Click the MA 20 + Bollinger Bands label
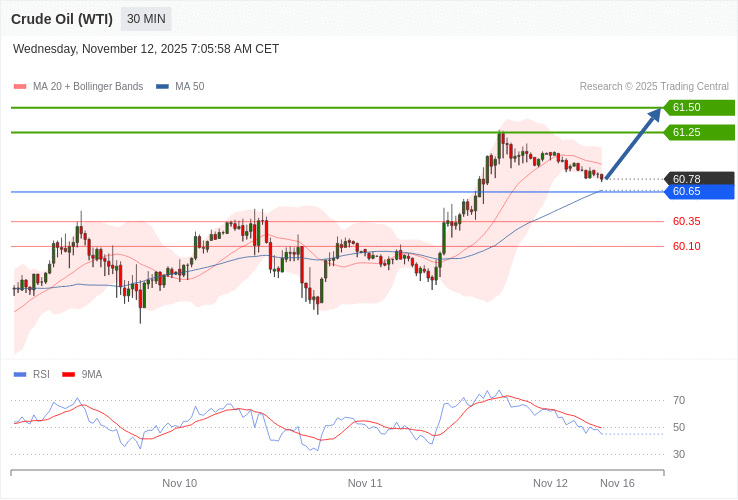Screen dimensions: 738x500 click(88, 87)
